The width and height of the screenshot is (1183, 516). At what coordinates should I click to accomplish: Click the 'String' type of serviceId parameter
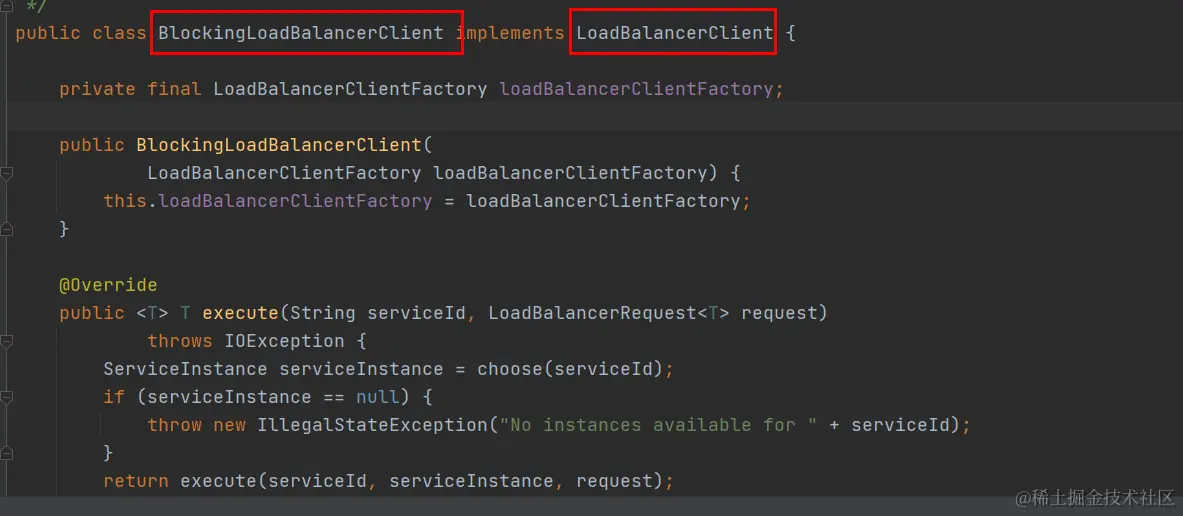[x=323, y=313]
